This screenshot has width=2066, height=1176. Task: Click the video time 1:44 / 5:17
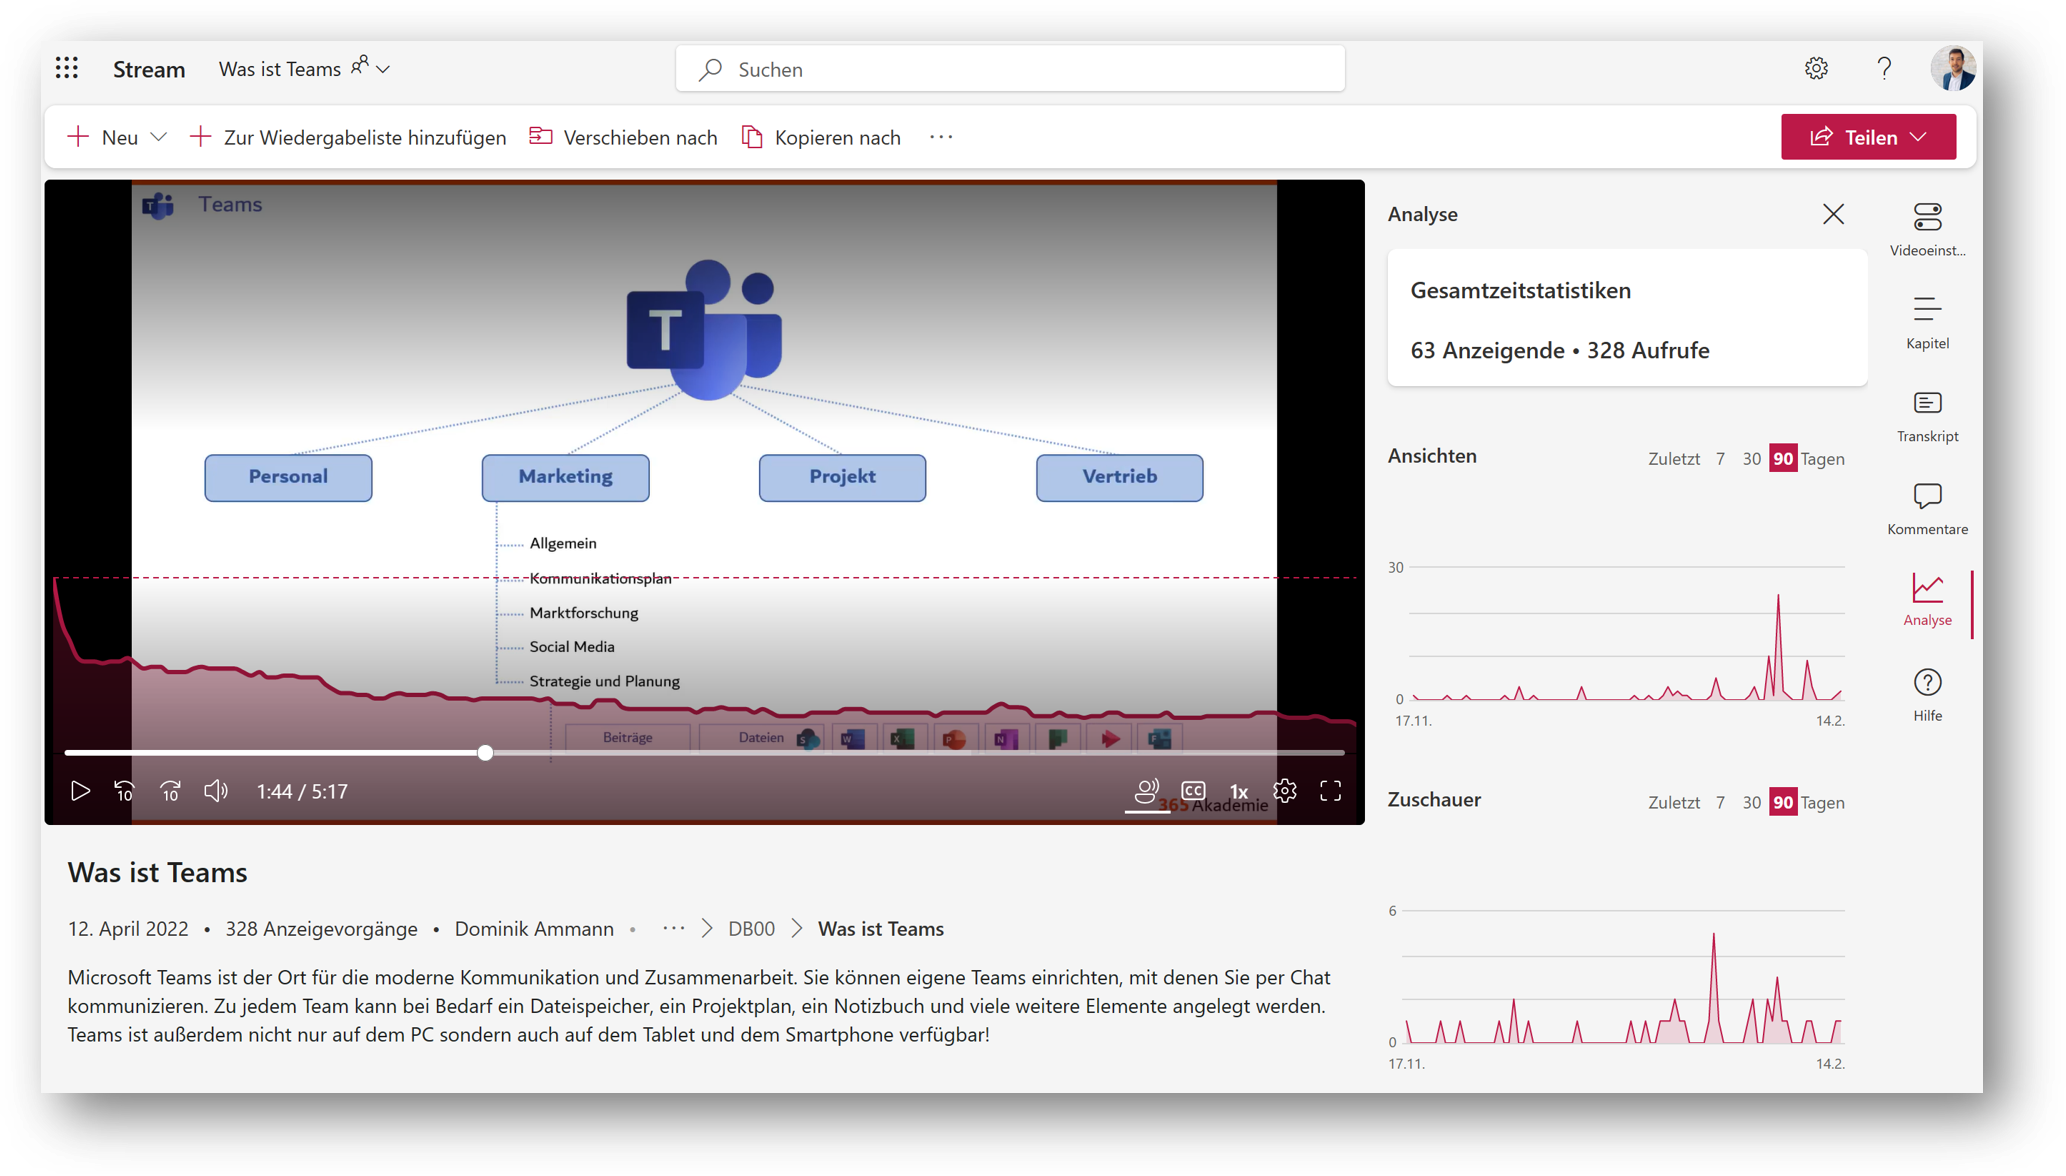coord(302,792)
